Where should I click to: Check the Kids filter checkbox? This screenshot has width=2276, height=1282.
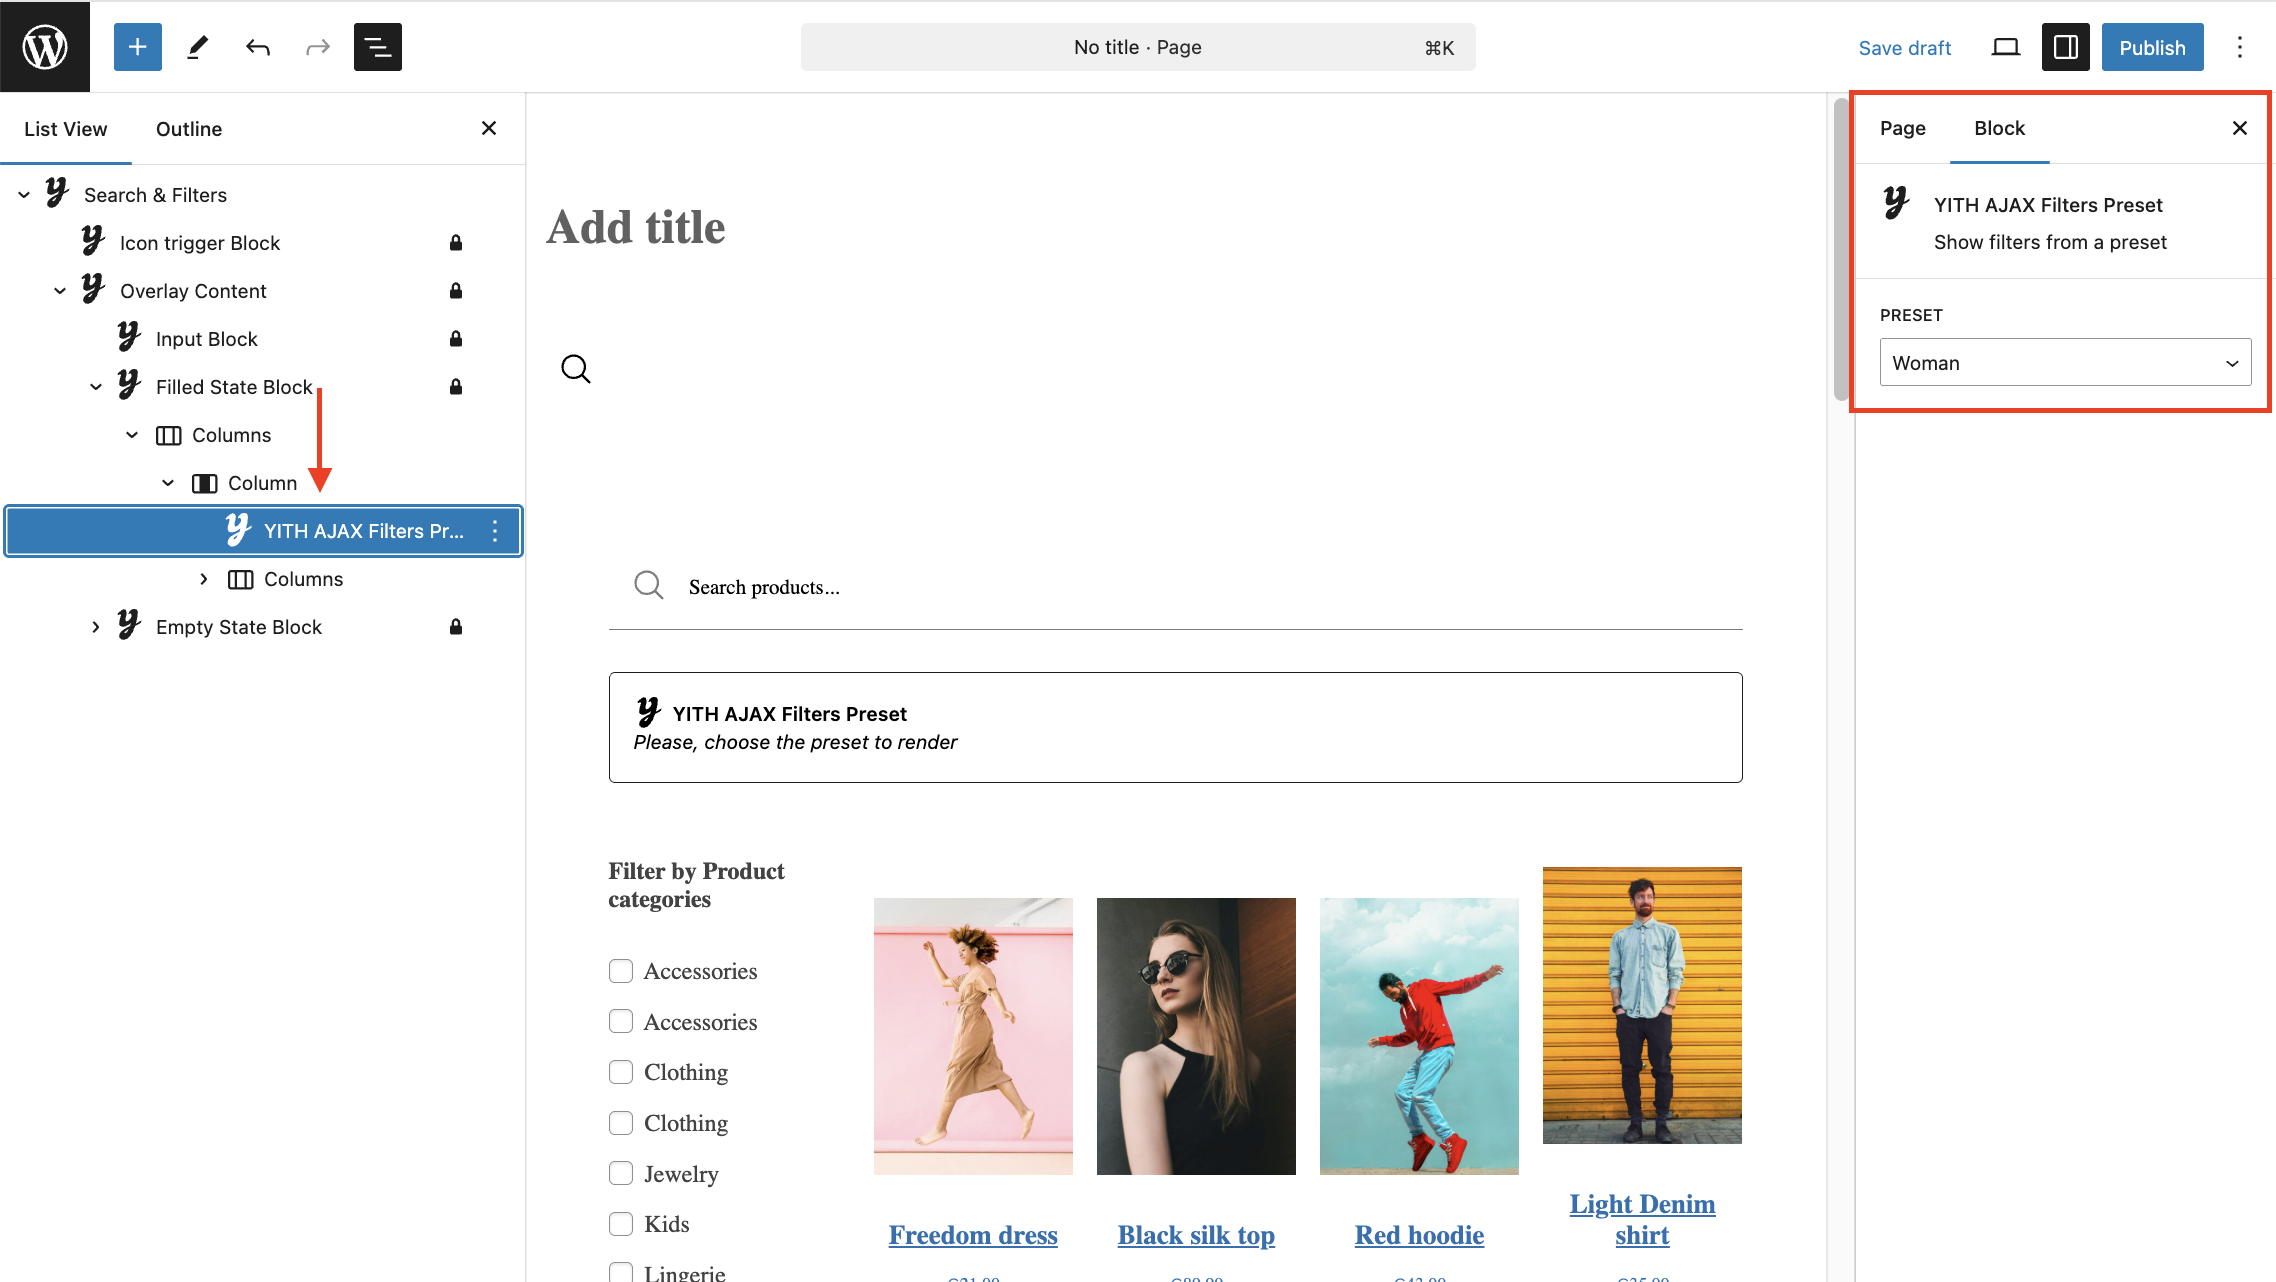pyautogui.click(x=621, y=1224)
